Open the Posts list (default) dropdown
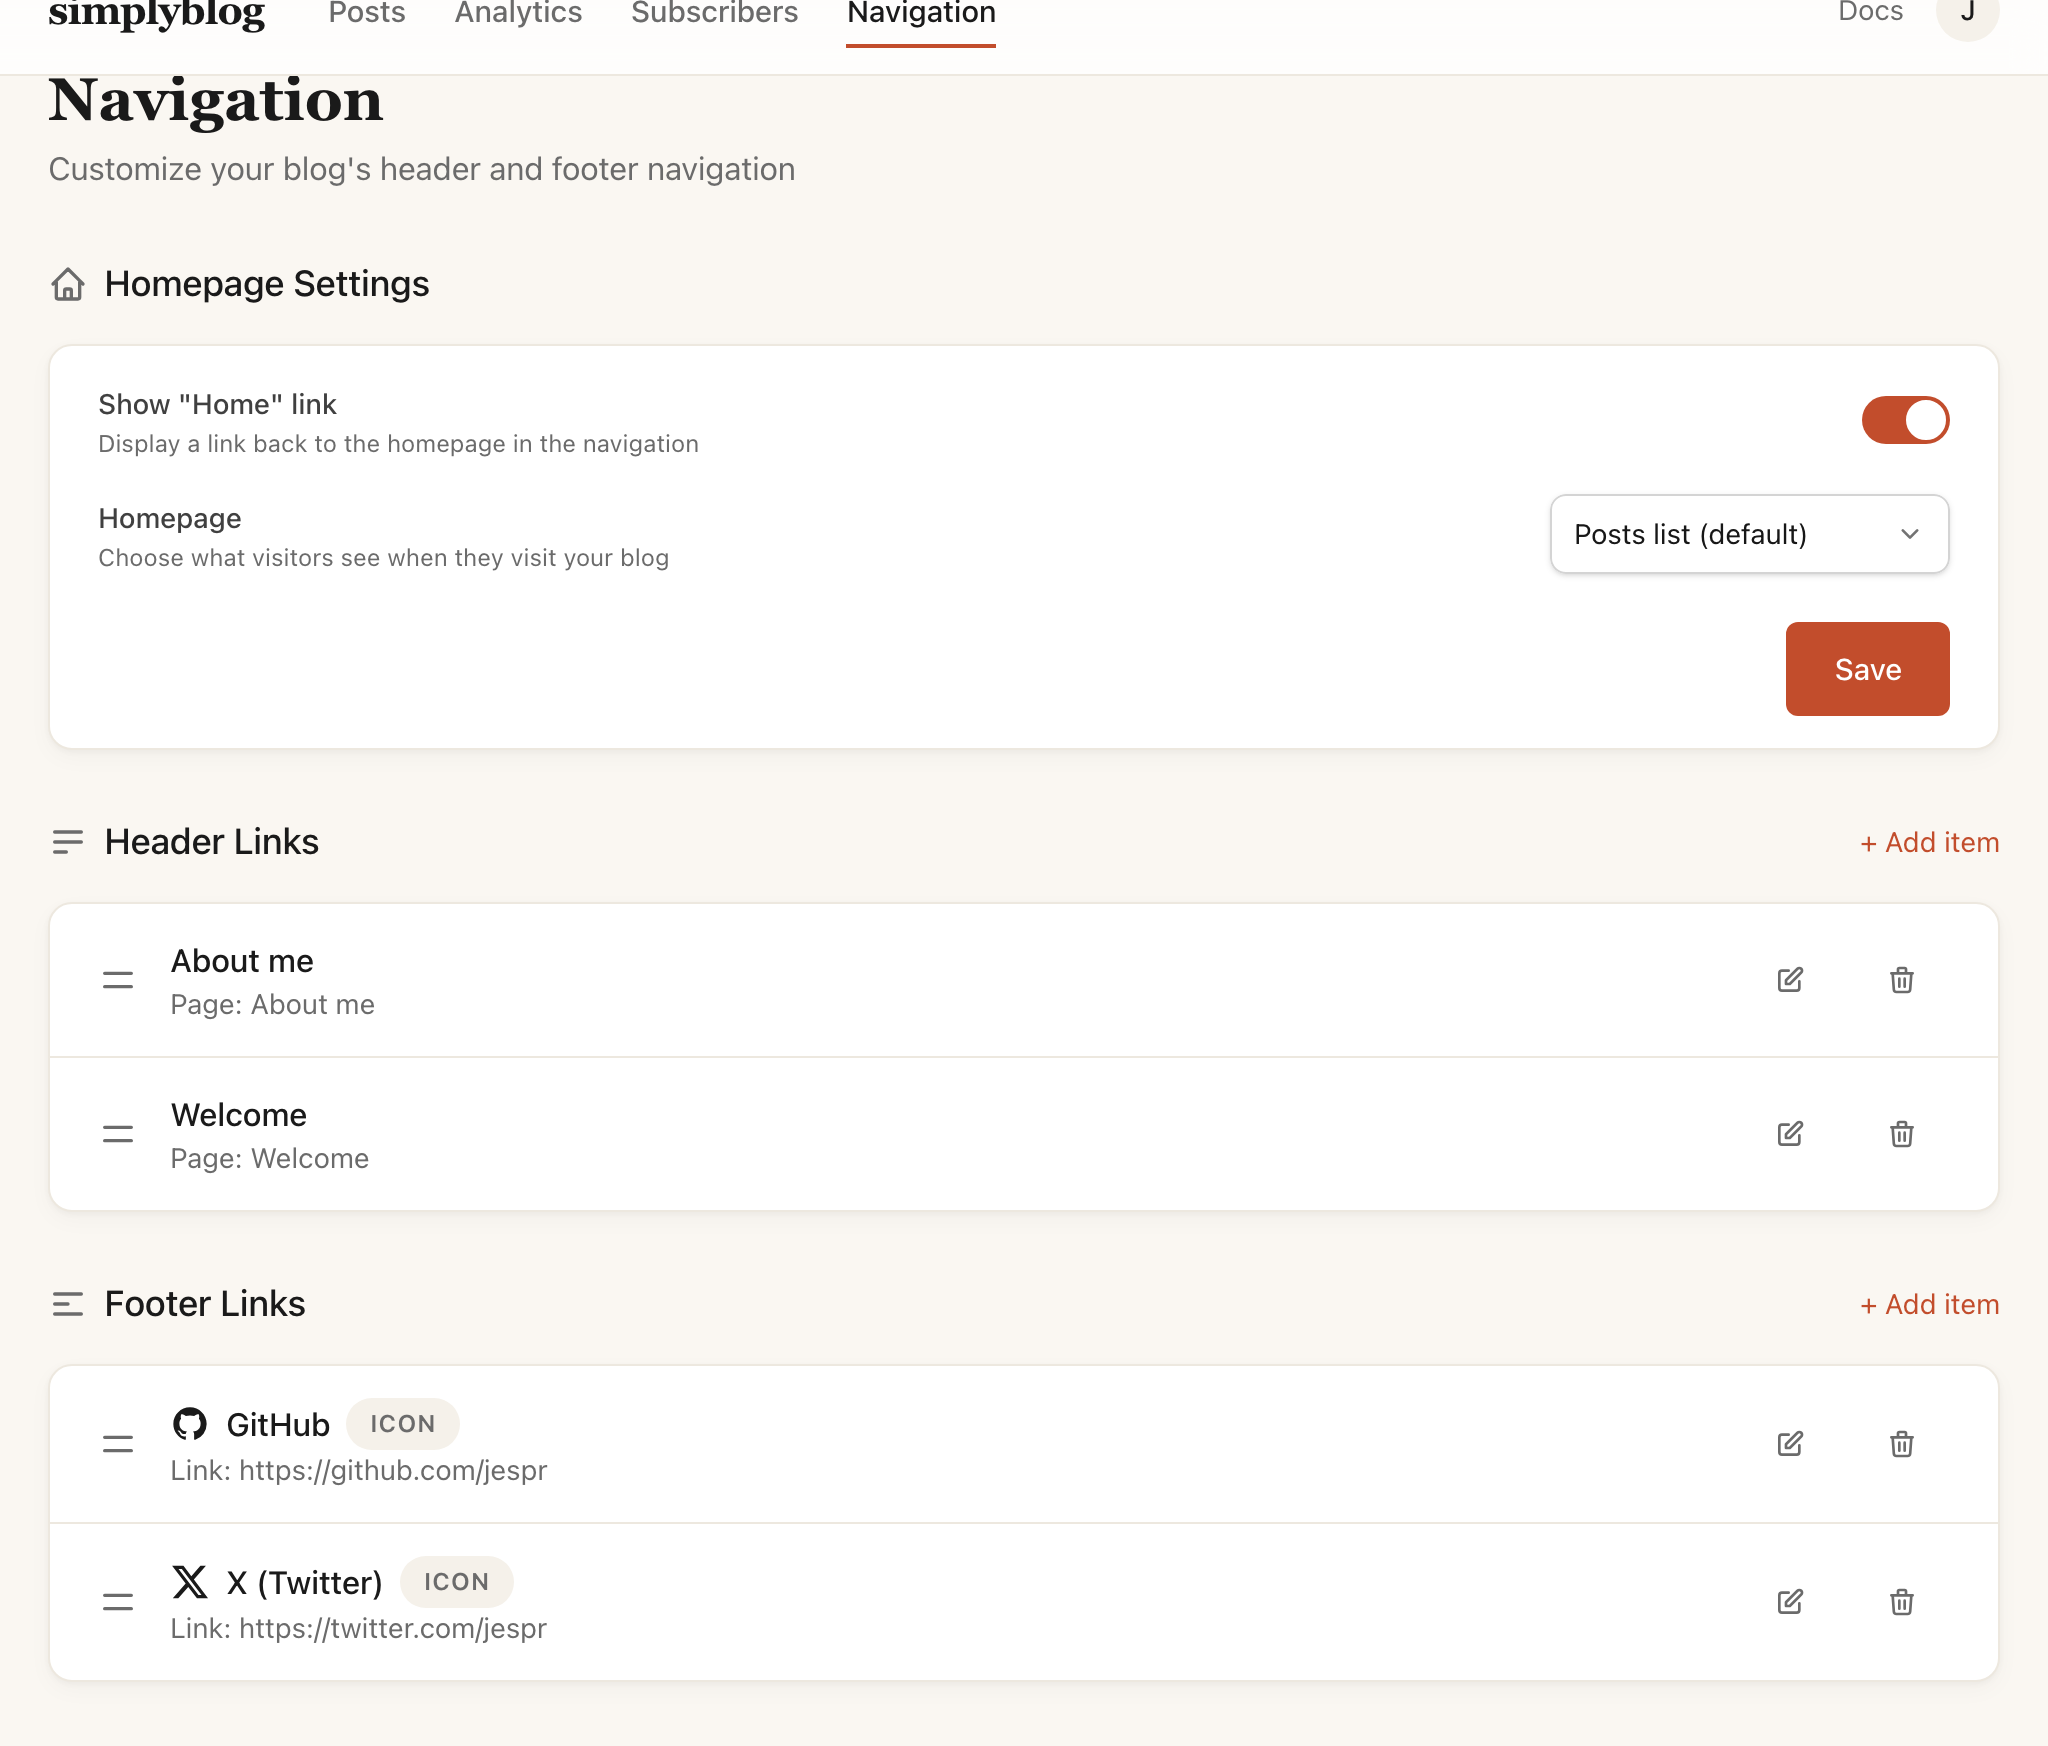The width and height of the screenshot is (2048, 1746). tap(1747, 534)
